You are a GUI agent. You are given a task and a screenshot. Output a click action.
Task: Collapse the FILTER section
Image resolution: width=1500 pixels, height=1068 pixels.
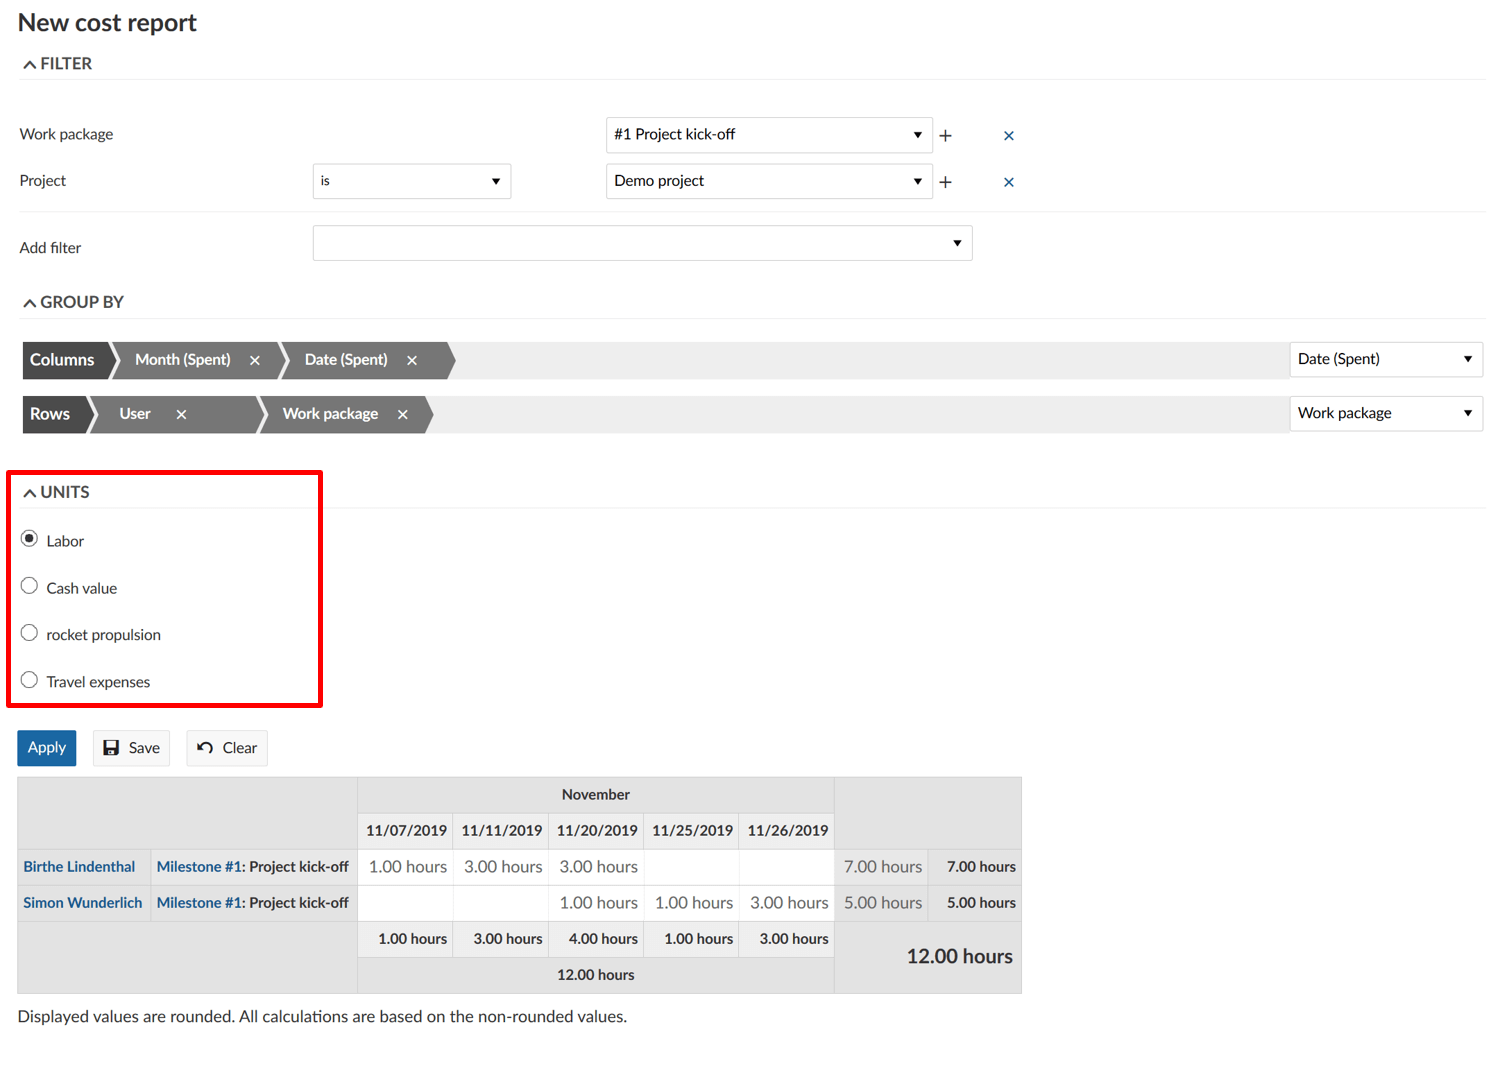tap(57, 64)
